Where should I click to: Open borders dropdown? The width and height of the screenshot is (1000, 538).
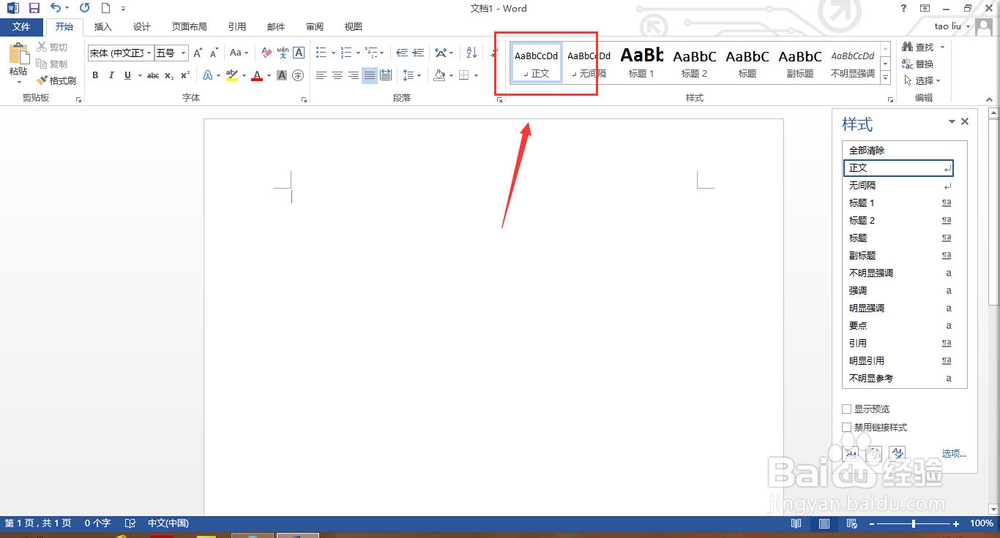tap(476, 75)
